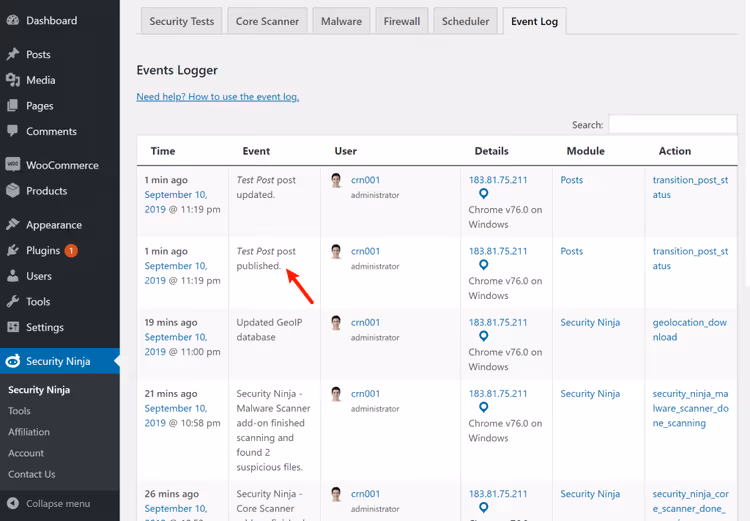The height and width of the screenshot is (521, 750).
Task: Open the Firewall tab
Action: click(x=402, y=21)
